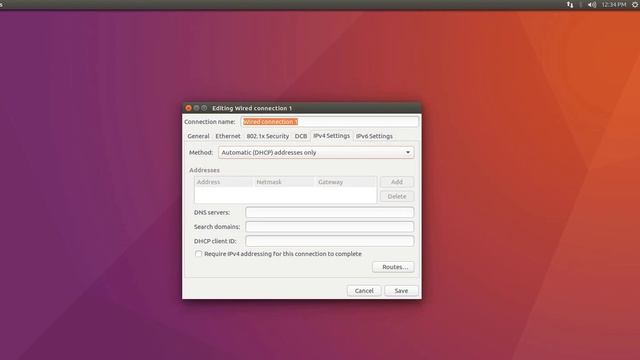Image resolution: width=640 pixels, height=360 pixels.
Task: Click the Add address button
Action: pos(397,182)
